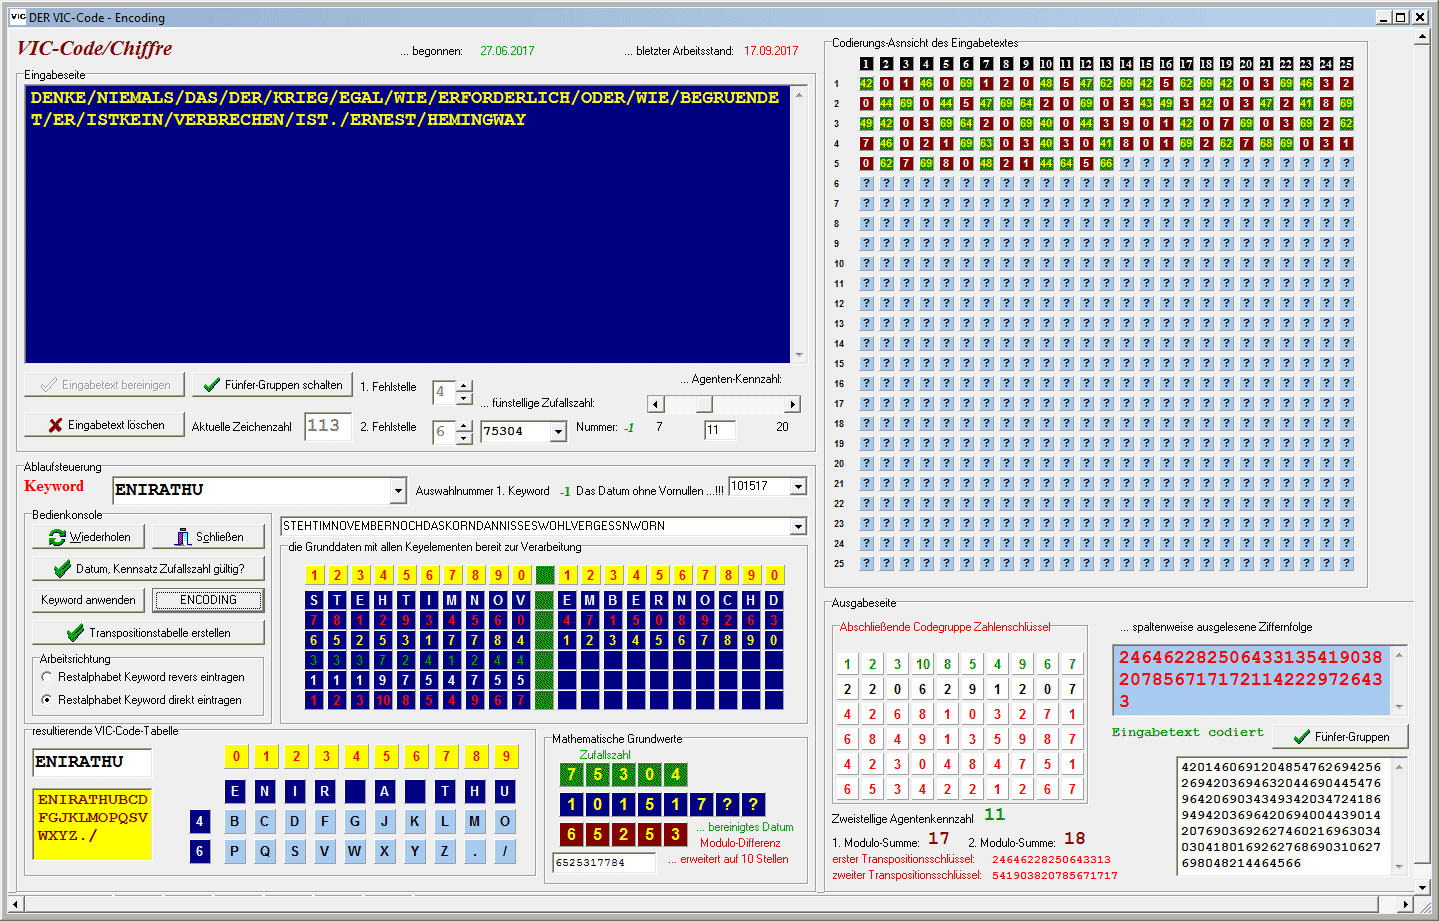Viewport: 1439px width, 921px height.
Task: Select Restalphabet Keyword direkt eintragen
Action: [47, 700]
